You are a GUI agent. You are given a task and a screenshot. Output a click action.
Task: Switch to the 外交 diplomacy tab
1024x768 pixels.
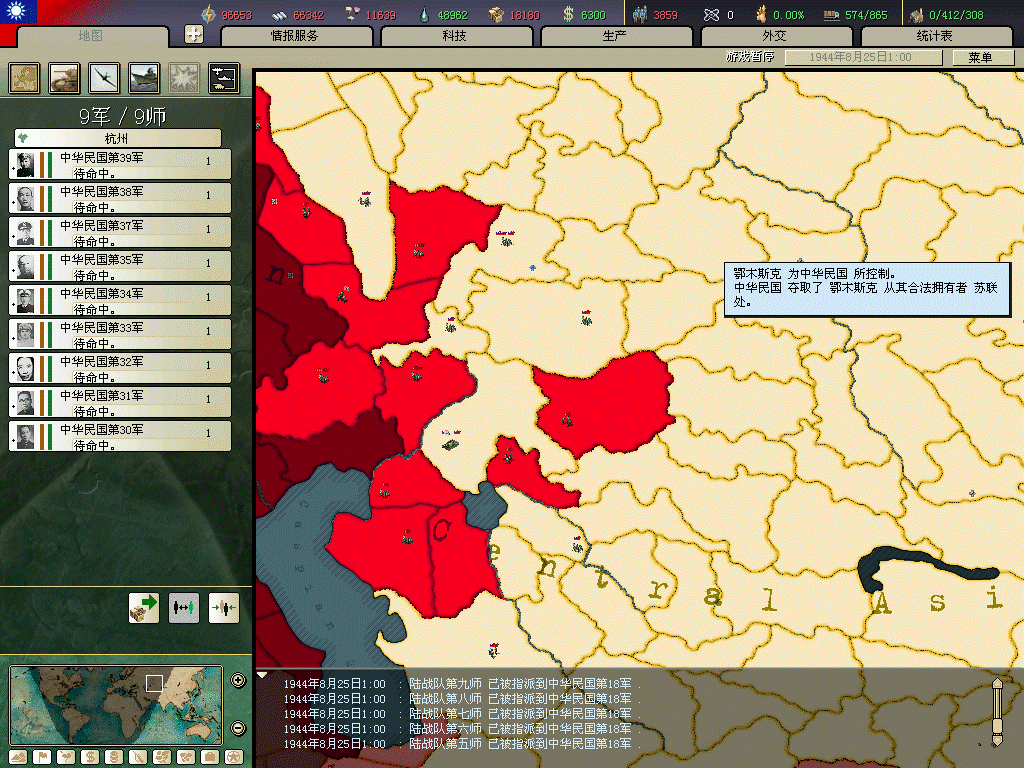point(775,36)
